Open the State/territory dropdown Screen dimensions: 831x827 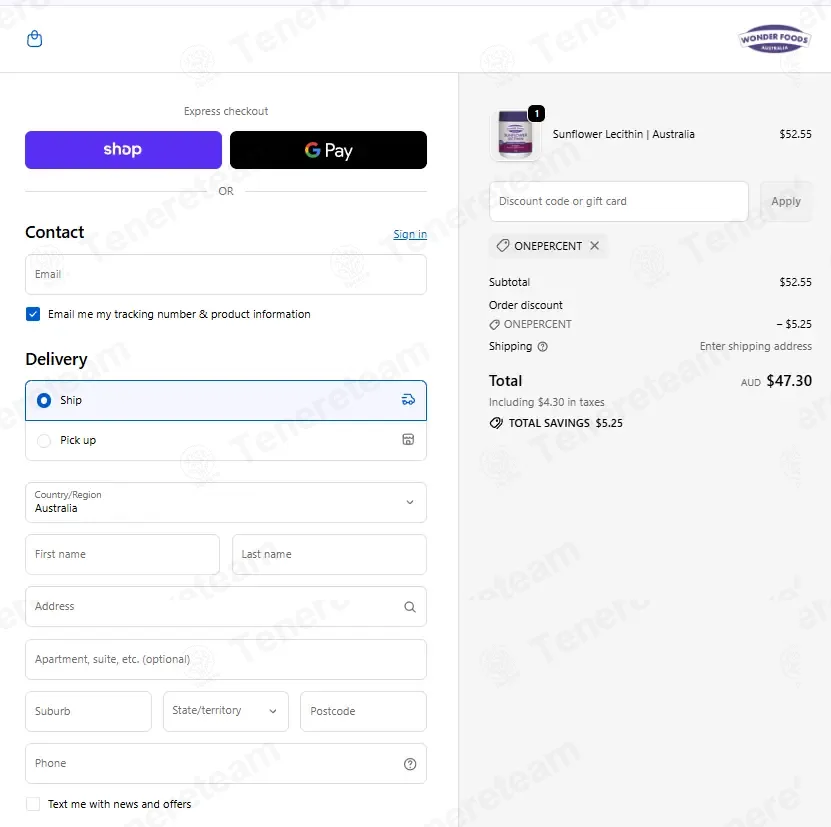226,711
